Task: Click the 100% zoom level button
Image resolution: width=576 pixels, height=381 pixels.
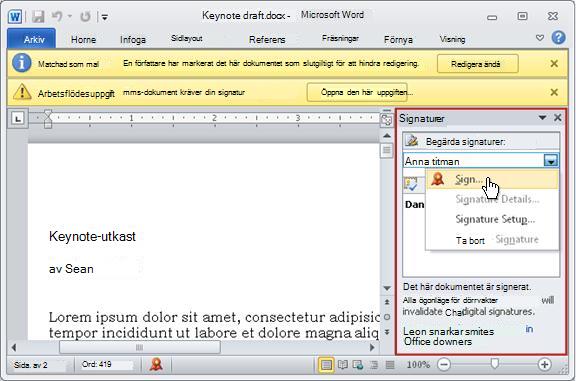Action: [x=418, y=365]
